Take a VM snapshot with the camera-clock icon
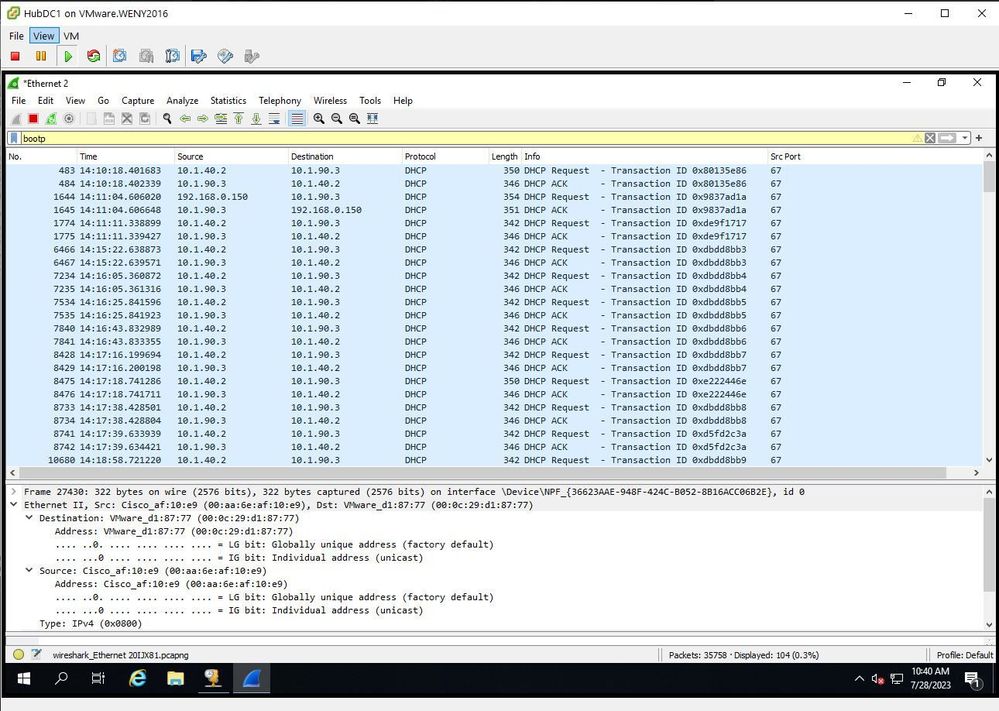The image size is (999, 711). tap(120, 56)
